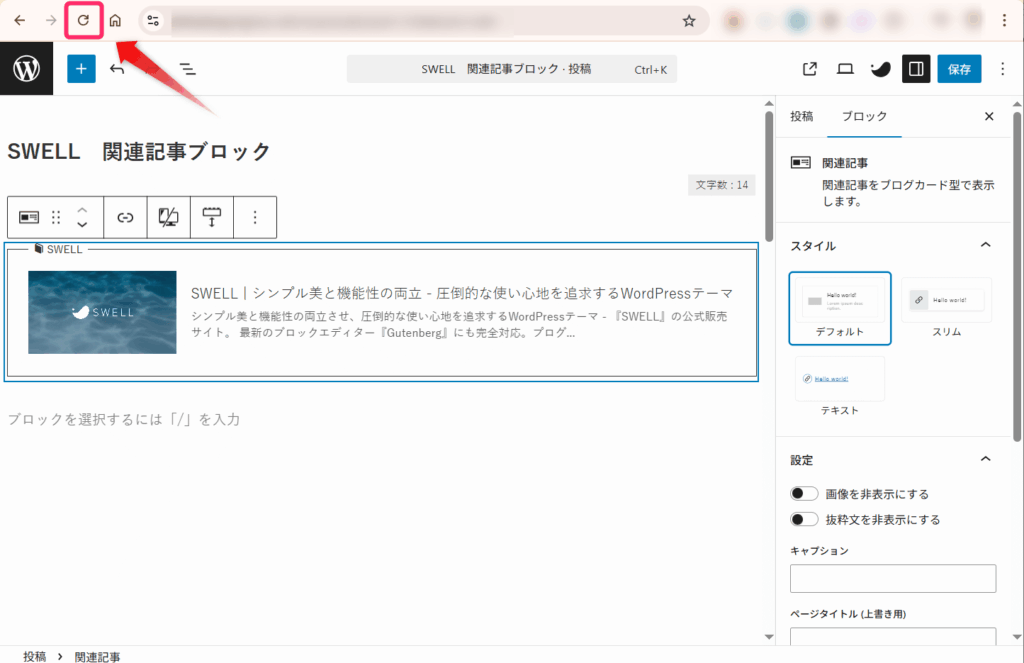Open device preview laptop icon
Viewport: 1024px width, 663px height.
click(845, 69)
